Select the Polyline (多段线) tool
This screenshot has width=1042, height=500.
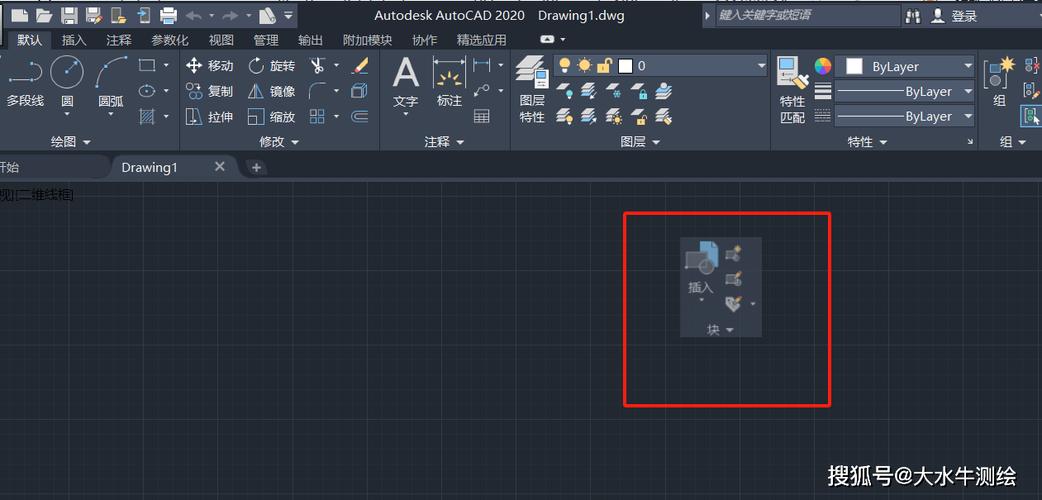click(25, 82)
